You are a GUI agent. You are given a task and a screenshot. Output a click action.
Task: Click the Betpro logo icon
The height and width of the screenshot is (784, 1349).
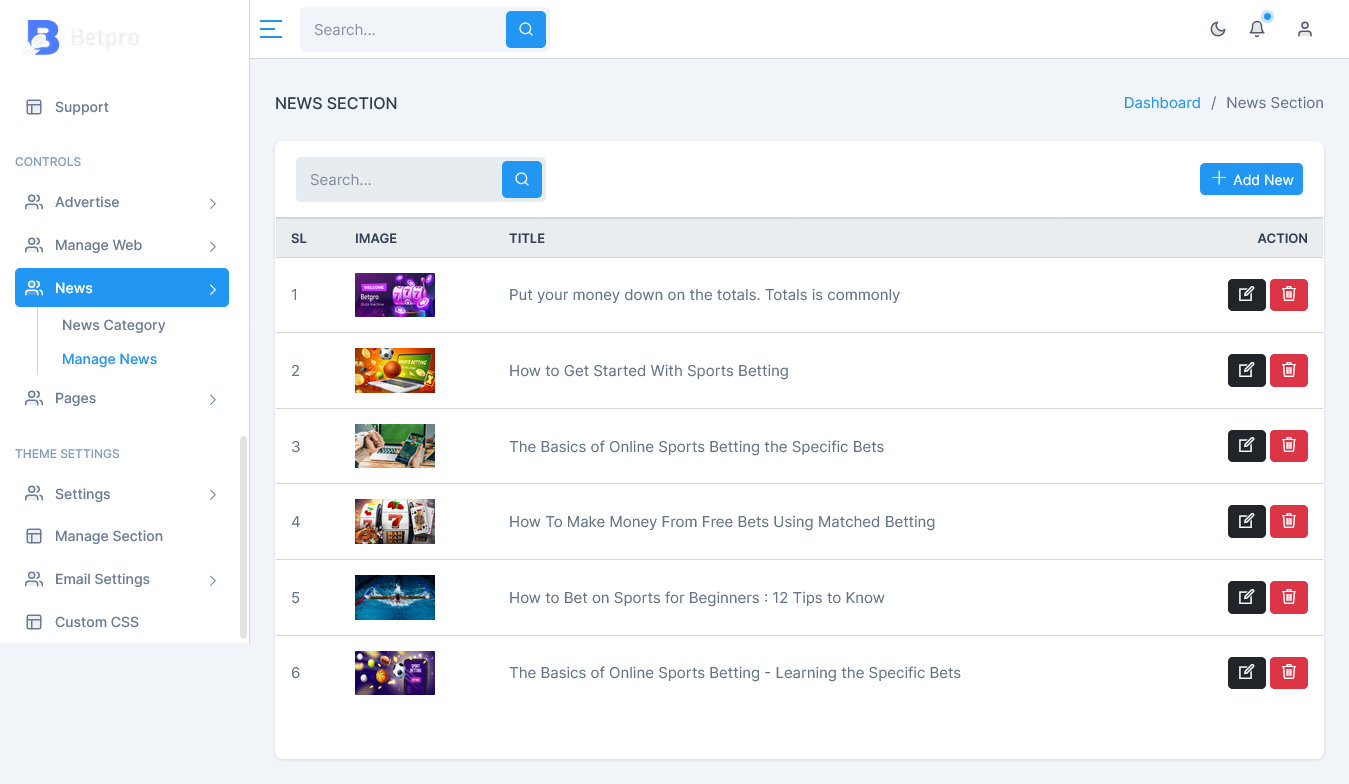pyautogui.click(x=42, y=37)
